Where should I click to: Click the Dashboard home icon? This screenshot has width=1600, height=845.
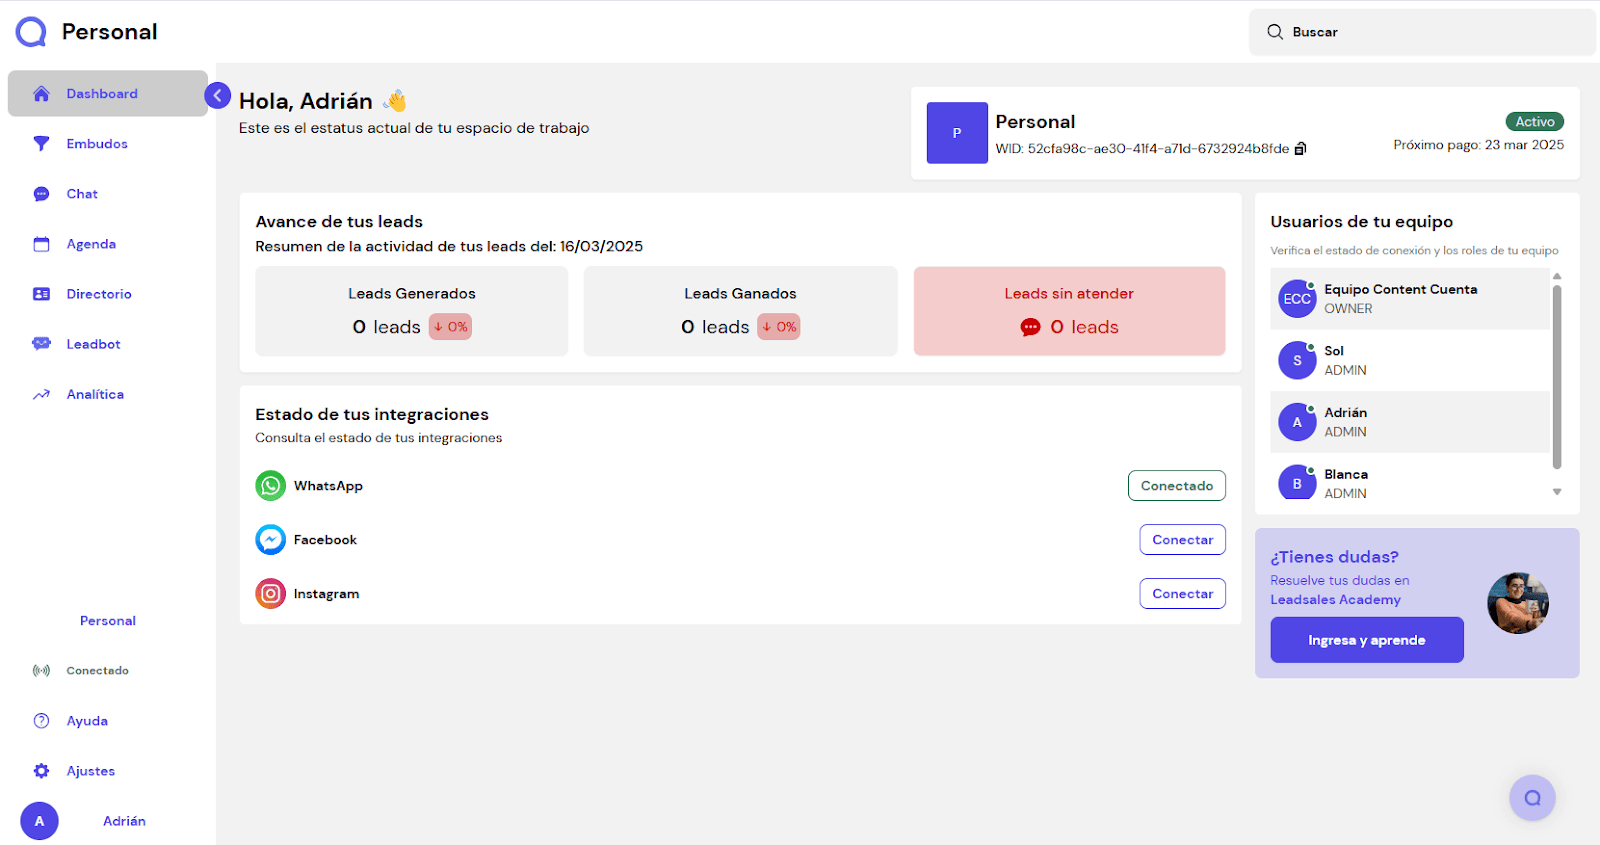(41, 94)
